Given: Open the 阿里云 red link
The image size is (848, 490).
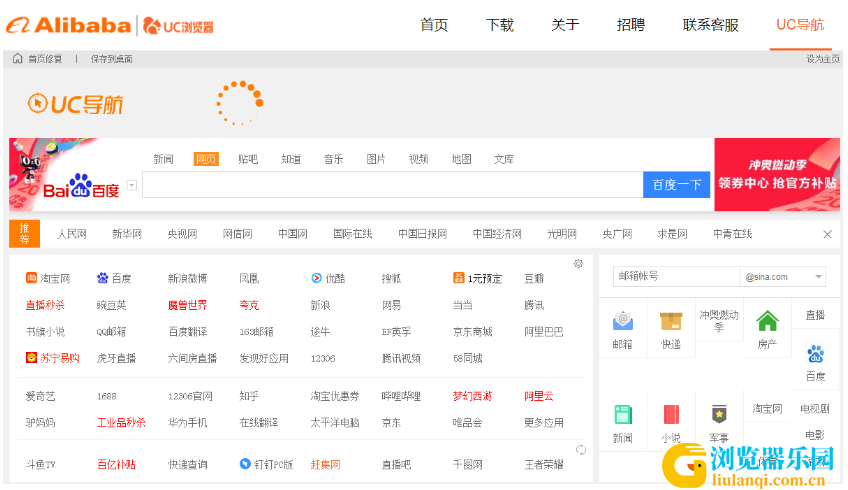Looking at the screenshot, I should point(539,396).
